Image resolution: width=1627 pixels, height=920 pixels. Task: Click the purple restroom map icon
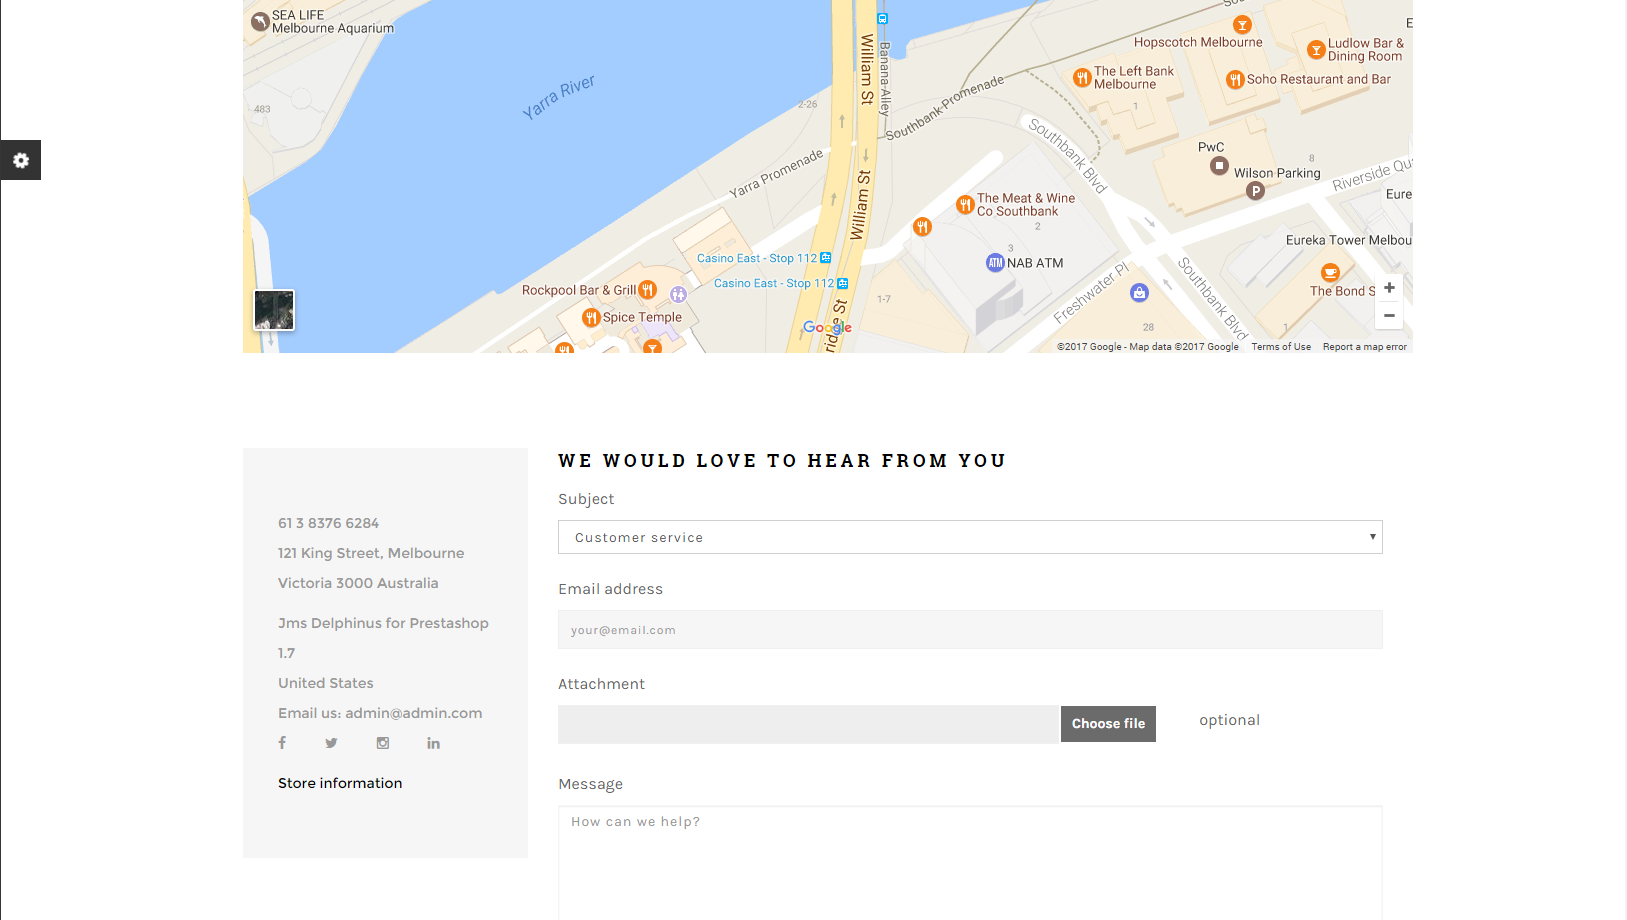tap(679, 294)
